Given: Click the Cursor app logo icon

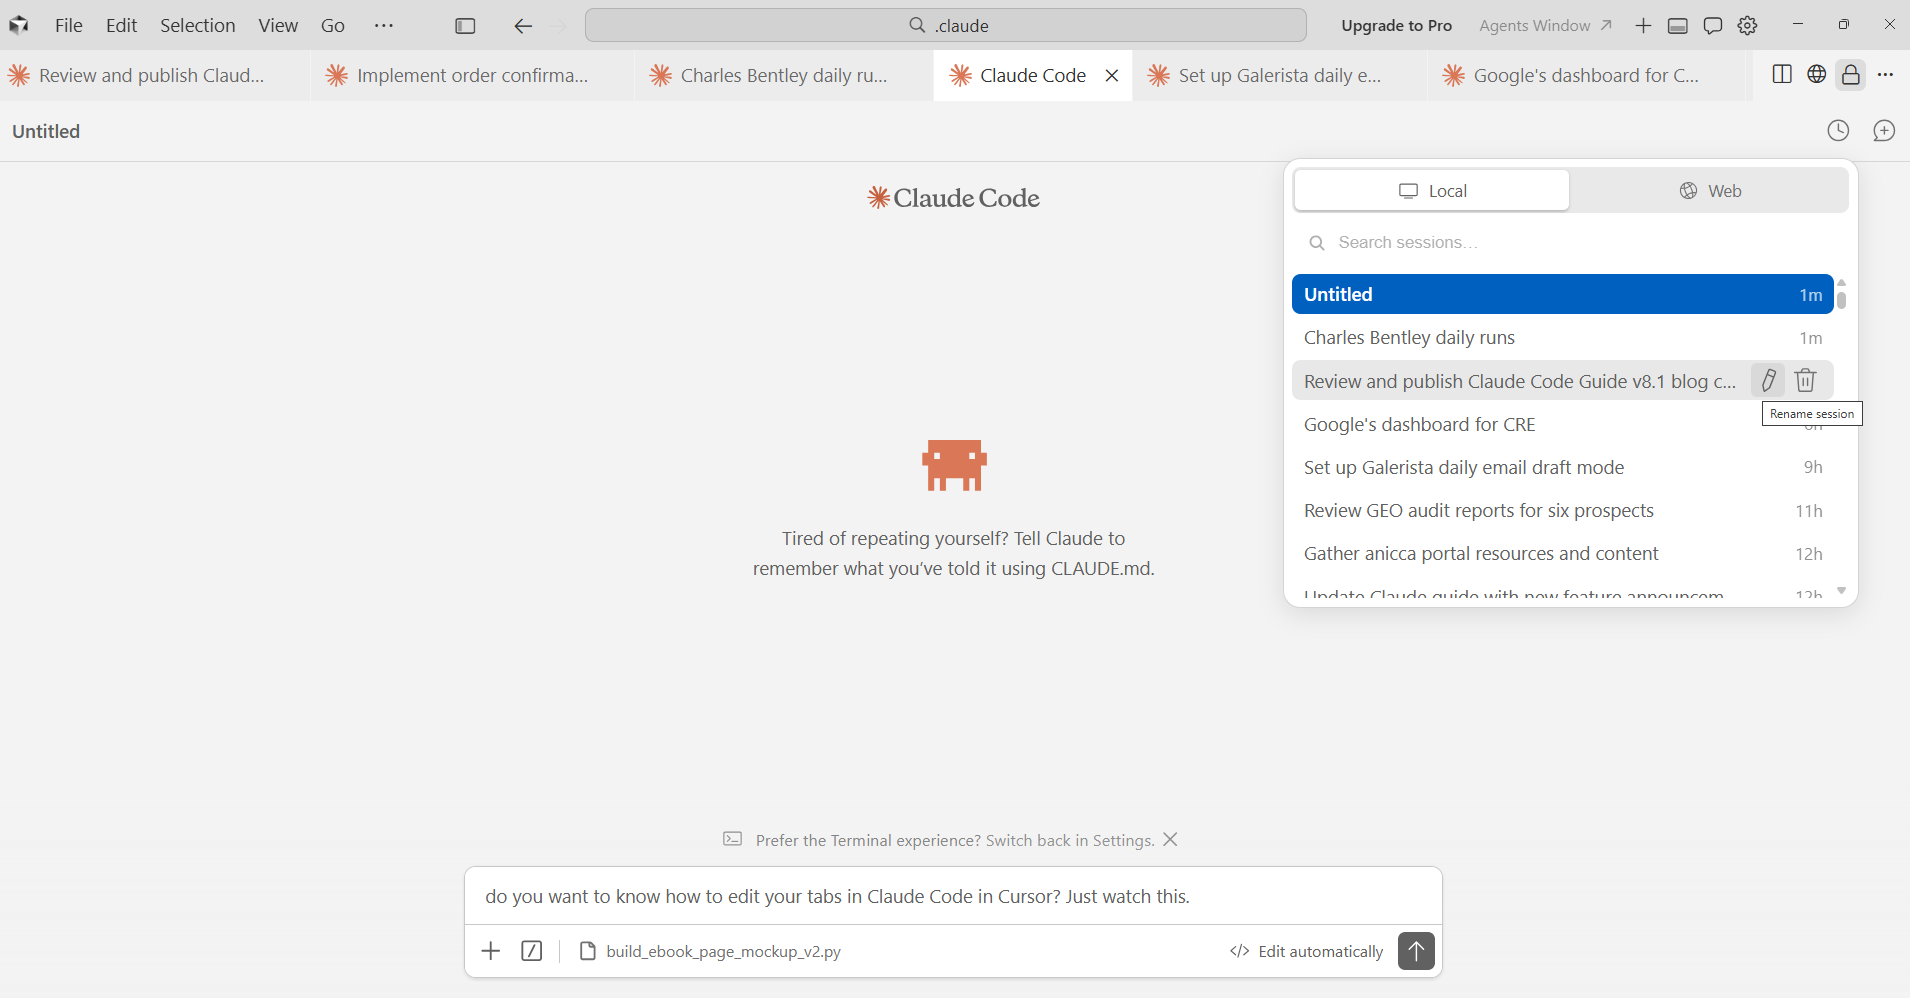Looking at the screenshot, I should 19,25.
